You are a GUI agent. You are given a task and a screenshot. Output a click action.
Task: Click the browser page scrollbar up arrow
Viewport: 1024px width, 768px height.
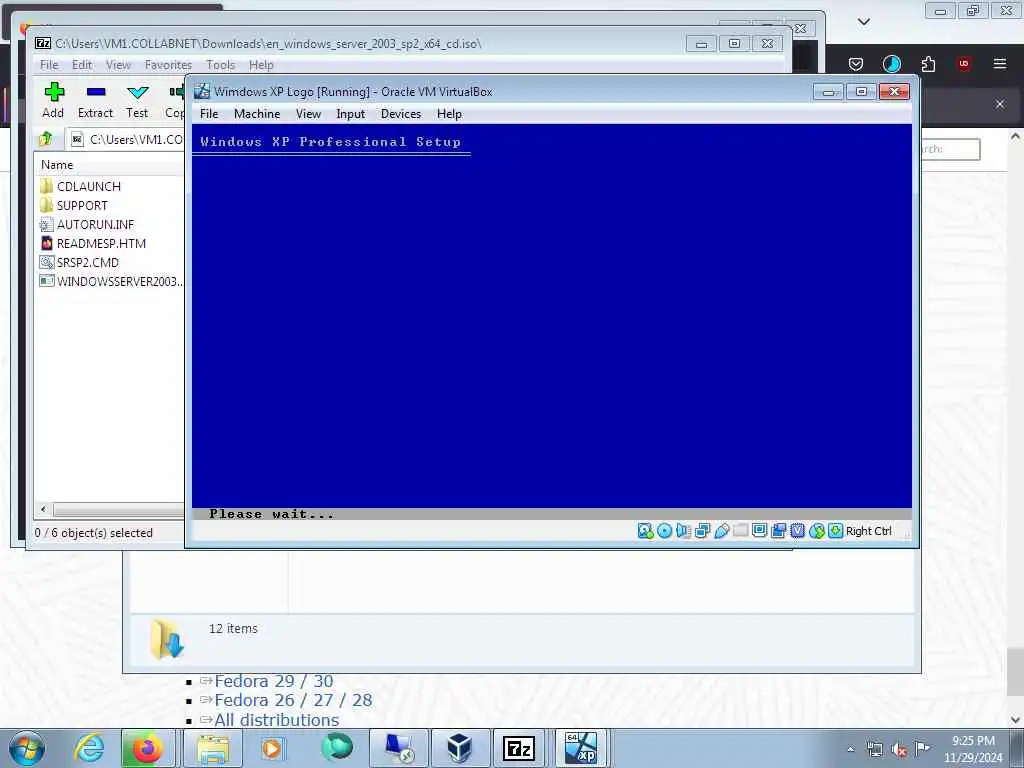click(1015, 136)
